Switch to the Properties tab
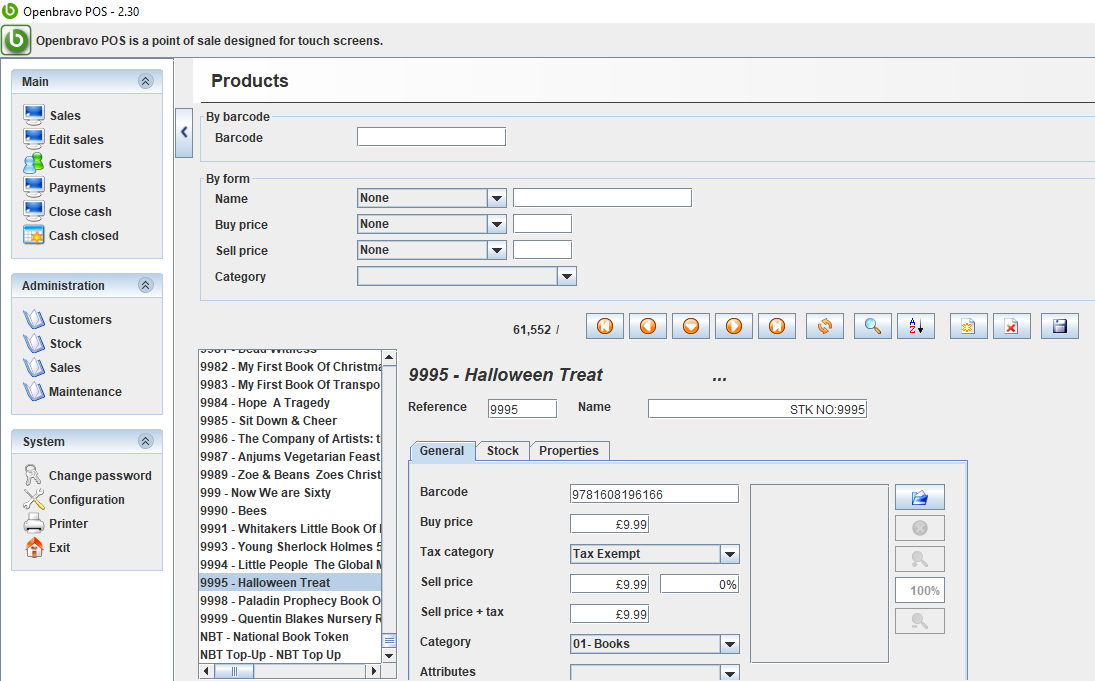 [x=569, y=451]
